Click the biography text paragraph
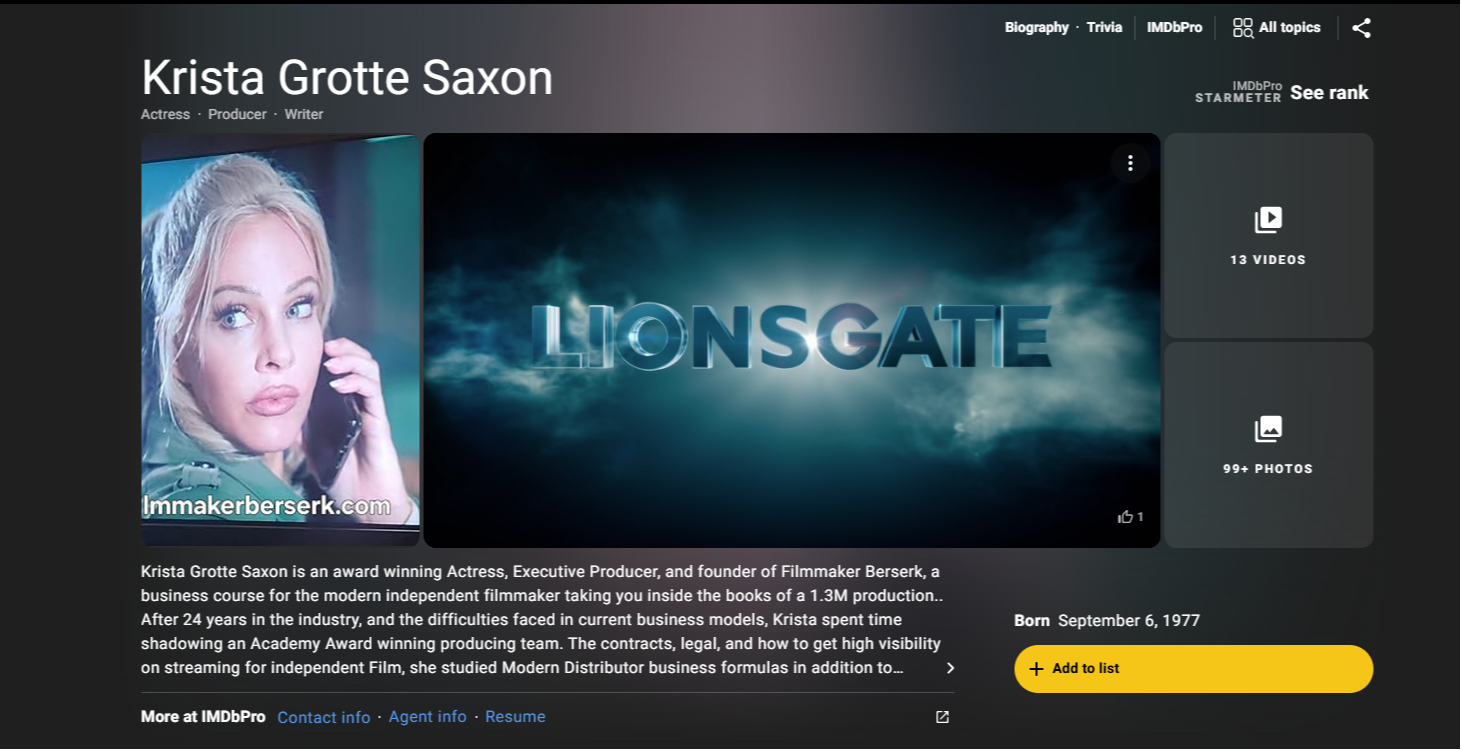This screenshot has width=1461, height=750. (542, 620)
